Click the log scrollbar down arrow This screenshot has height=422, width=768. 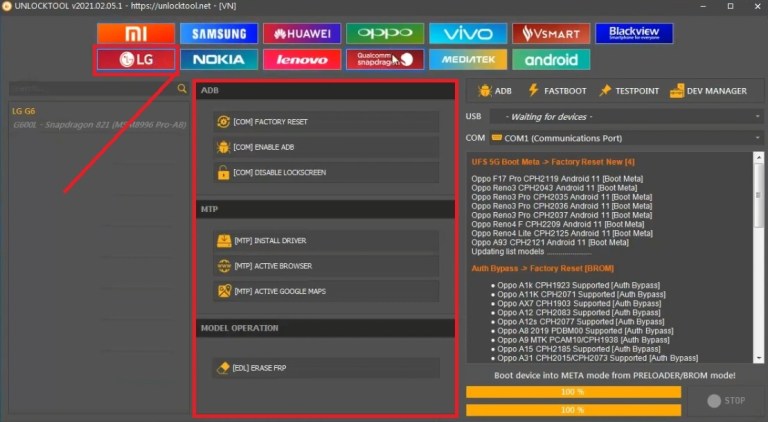pyautogui.click(x=759, y=358)
